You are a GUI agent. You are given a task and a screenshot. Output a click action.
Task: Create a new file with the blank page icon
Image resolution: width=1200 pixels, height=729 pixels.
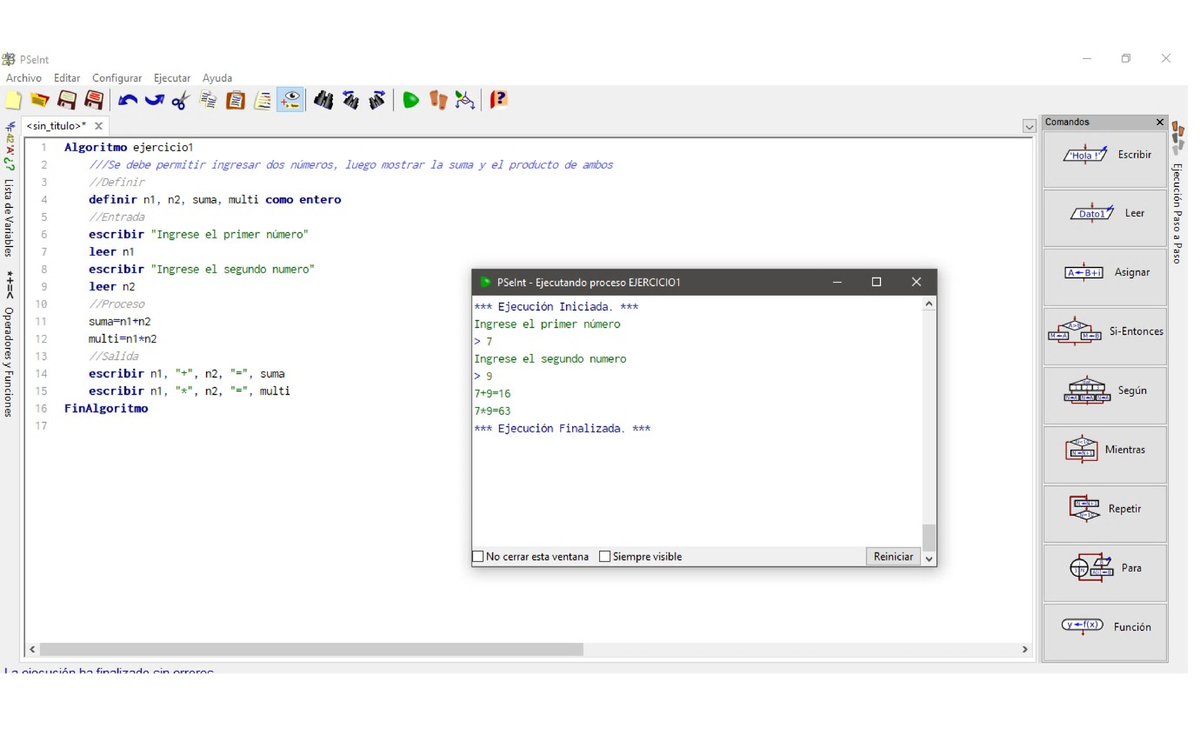click(14, 100)
